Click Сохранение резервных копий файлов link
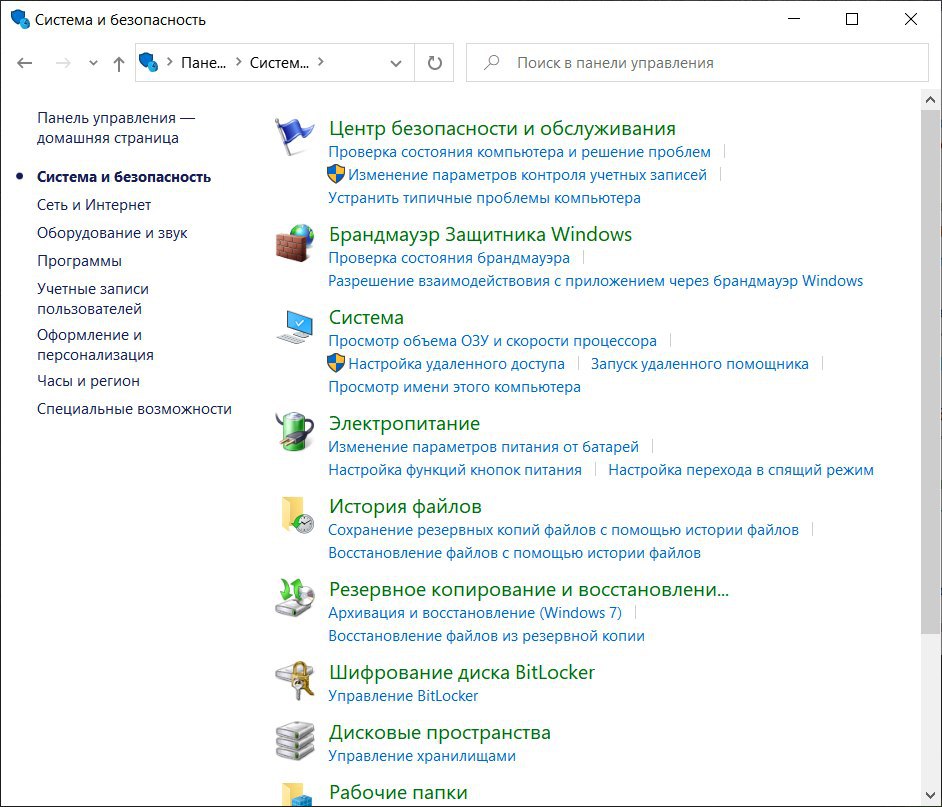This screenshot has height=807, width=942. pyautogui.click(x=563, y=529)
